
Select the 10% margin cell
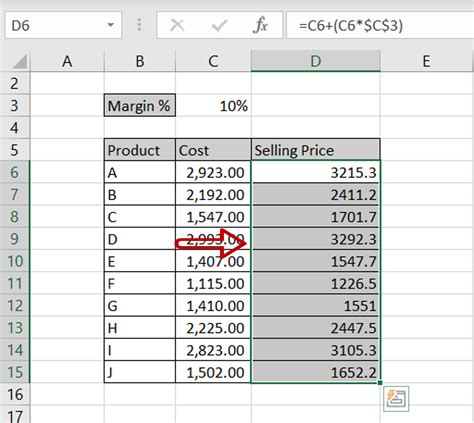[213, 106]
